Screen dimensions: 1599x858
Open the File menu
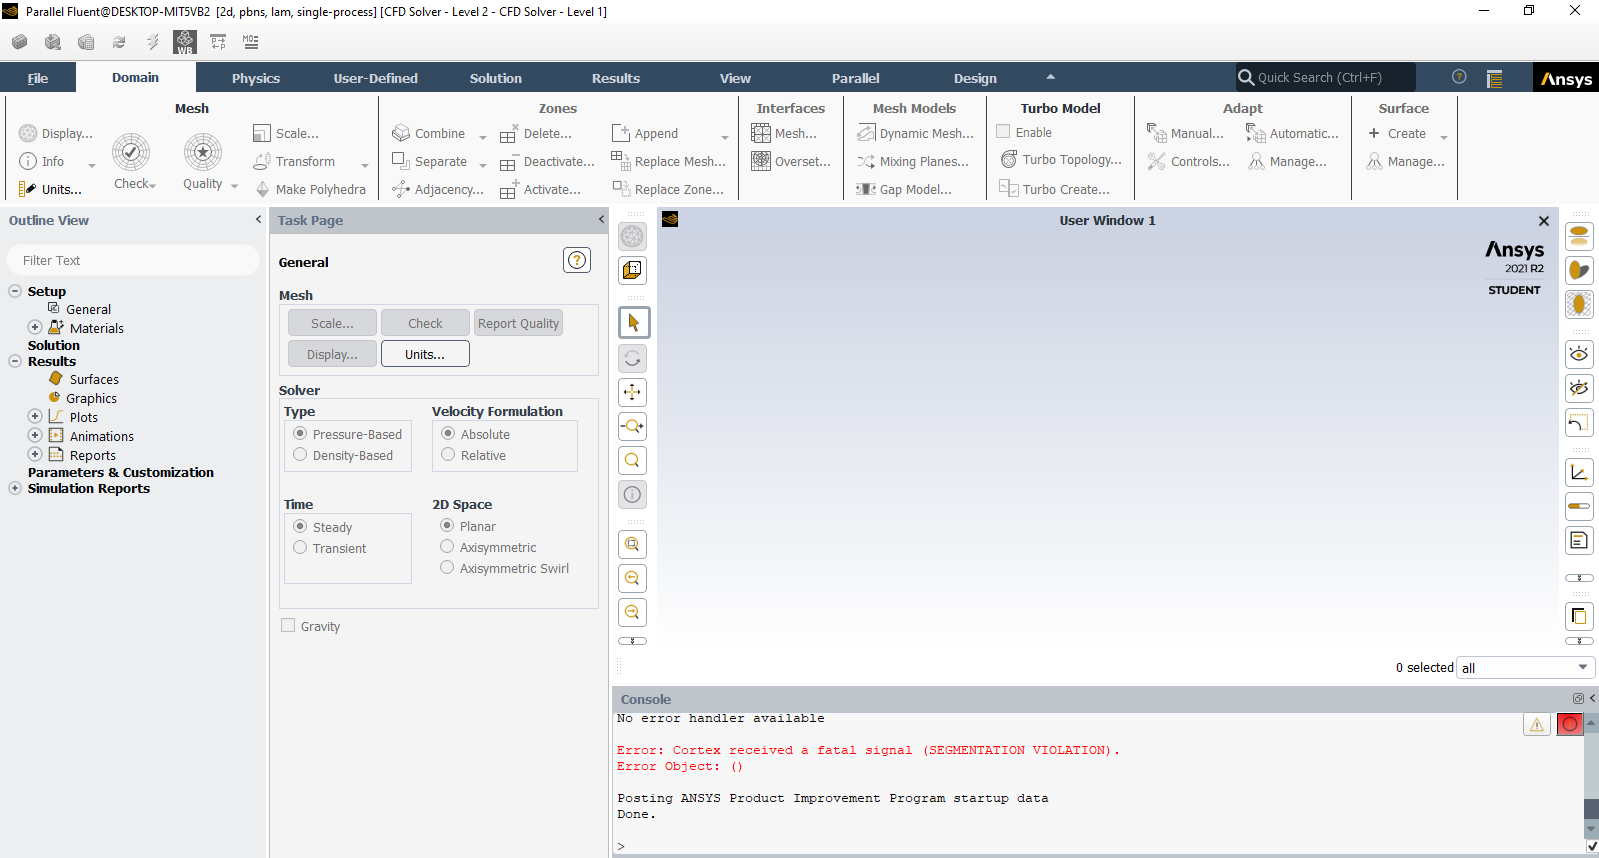(38, 78)
